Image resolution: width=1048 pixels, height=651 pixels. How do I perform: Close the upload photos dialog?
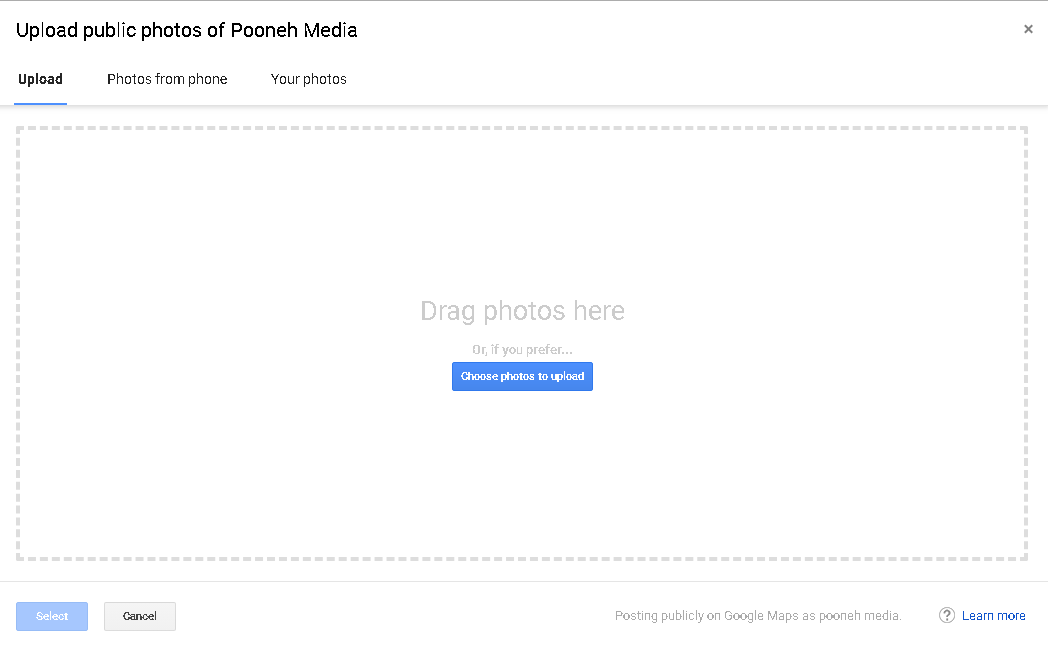coord(1028,29)
